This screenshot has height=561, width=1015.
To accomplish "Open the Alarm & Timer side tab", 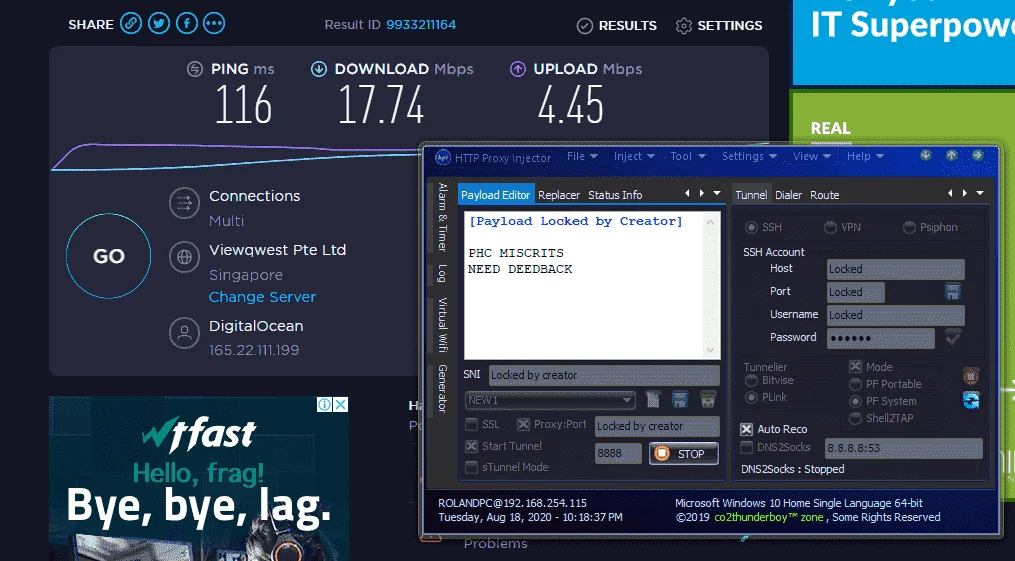I will tap(443, 217).
